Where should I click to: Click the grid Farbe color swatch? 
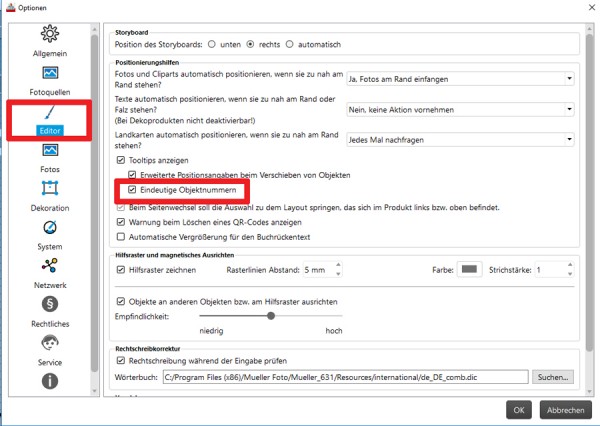(470, 269)
